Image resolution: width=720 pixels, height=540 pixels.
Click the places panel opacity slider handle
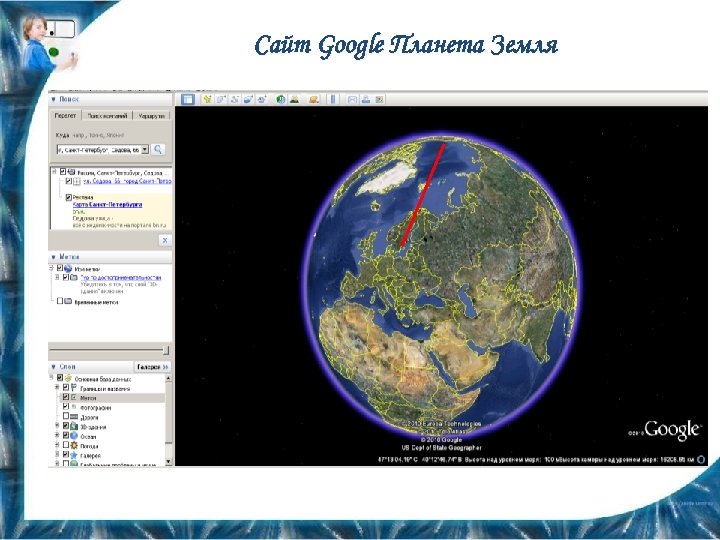point(166,350)
